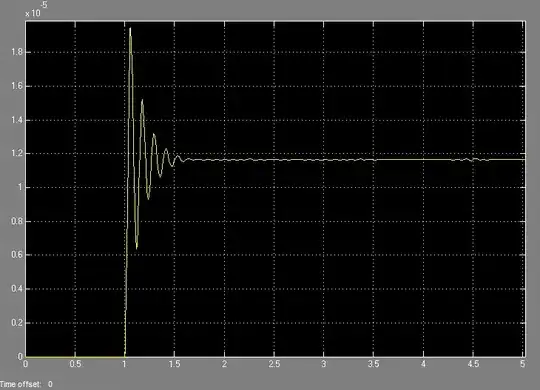Click the 3 tick label on x-axis
This screenshot has height=390, width=540.
pos(324,364)
